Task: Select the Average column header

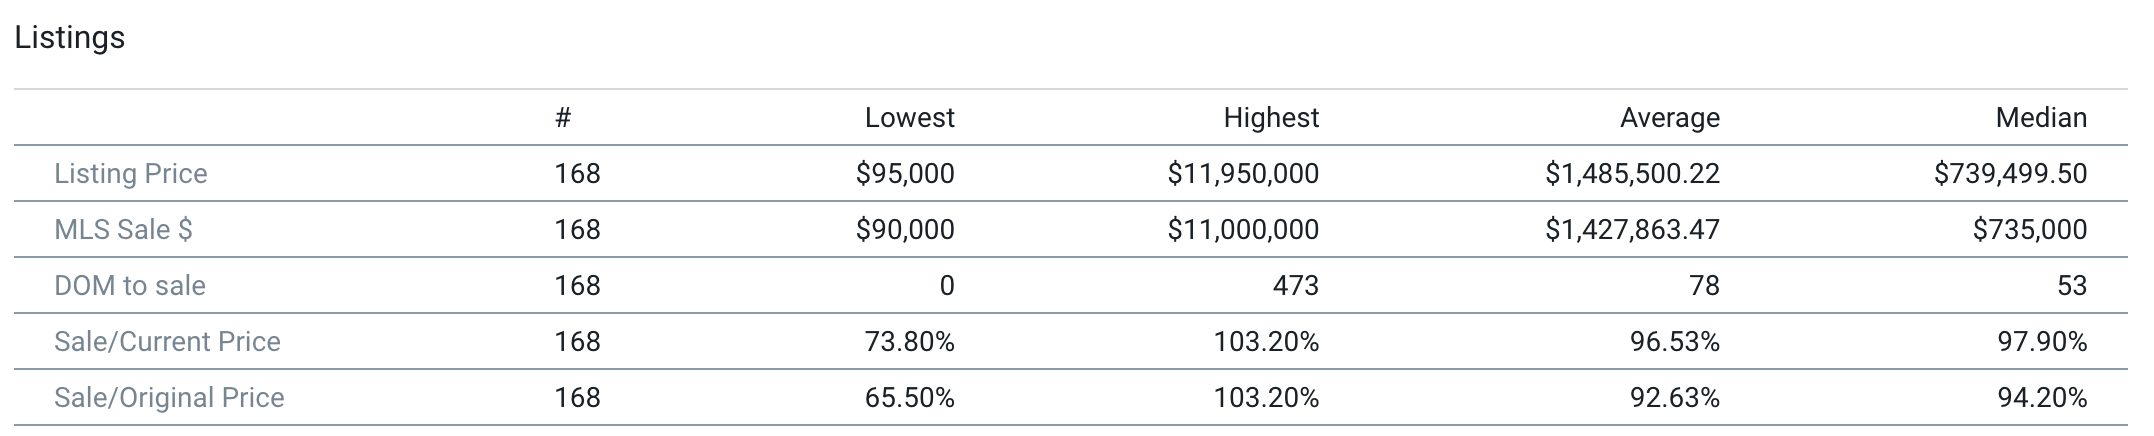Action: point(1669,118)
